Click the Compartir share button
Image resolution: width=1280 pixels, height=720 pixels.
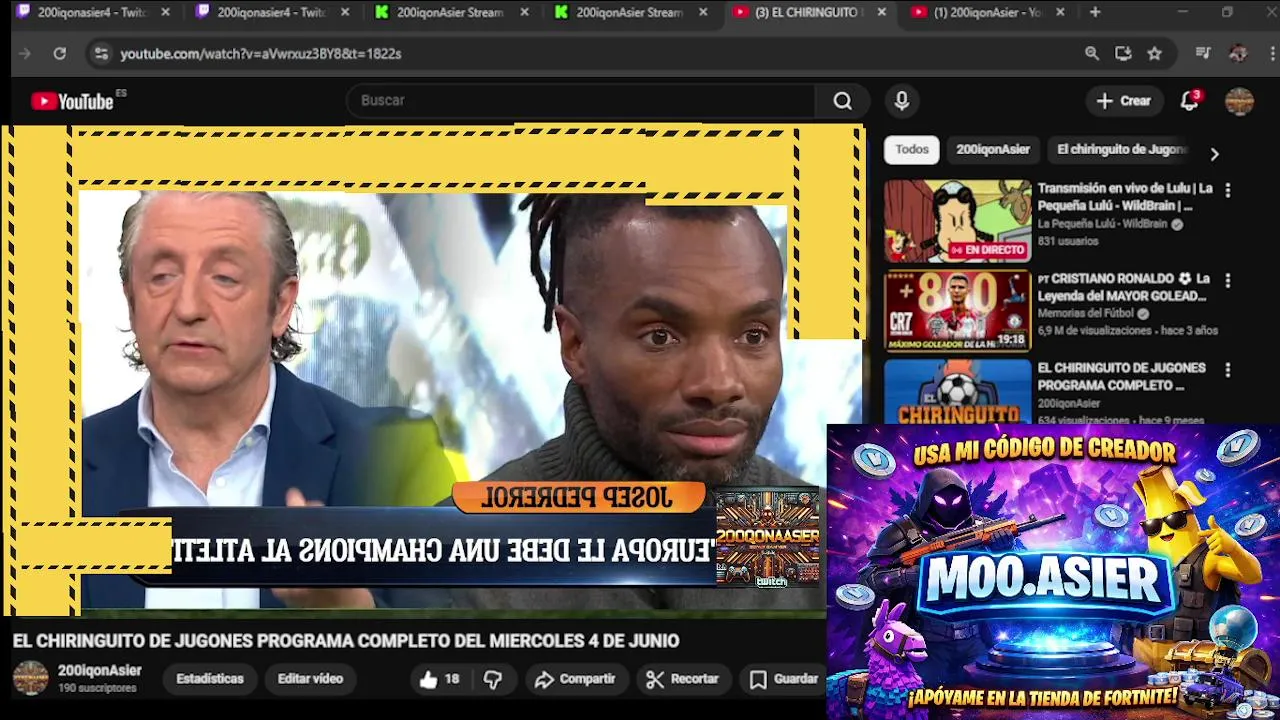575,679
